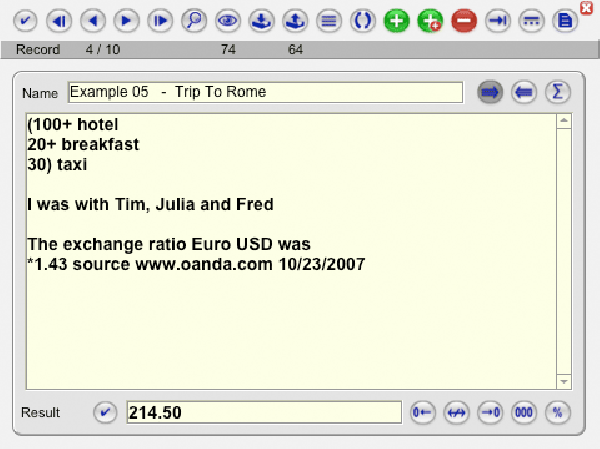This screenshot has width=600, height=449.
Task: Click the '(100+ hotel' line
Action: tap(73, 124)
